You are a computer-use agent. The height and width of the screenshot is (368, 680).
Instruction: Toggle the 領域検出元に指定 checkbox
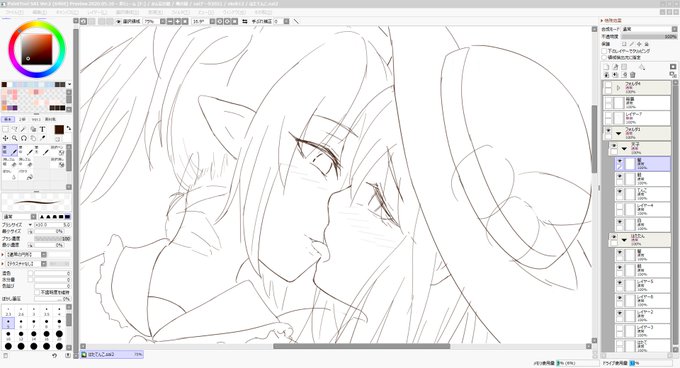pos(604,57)
